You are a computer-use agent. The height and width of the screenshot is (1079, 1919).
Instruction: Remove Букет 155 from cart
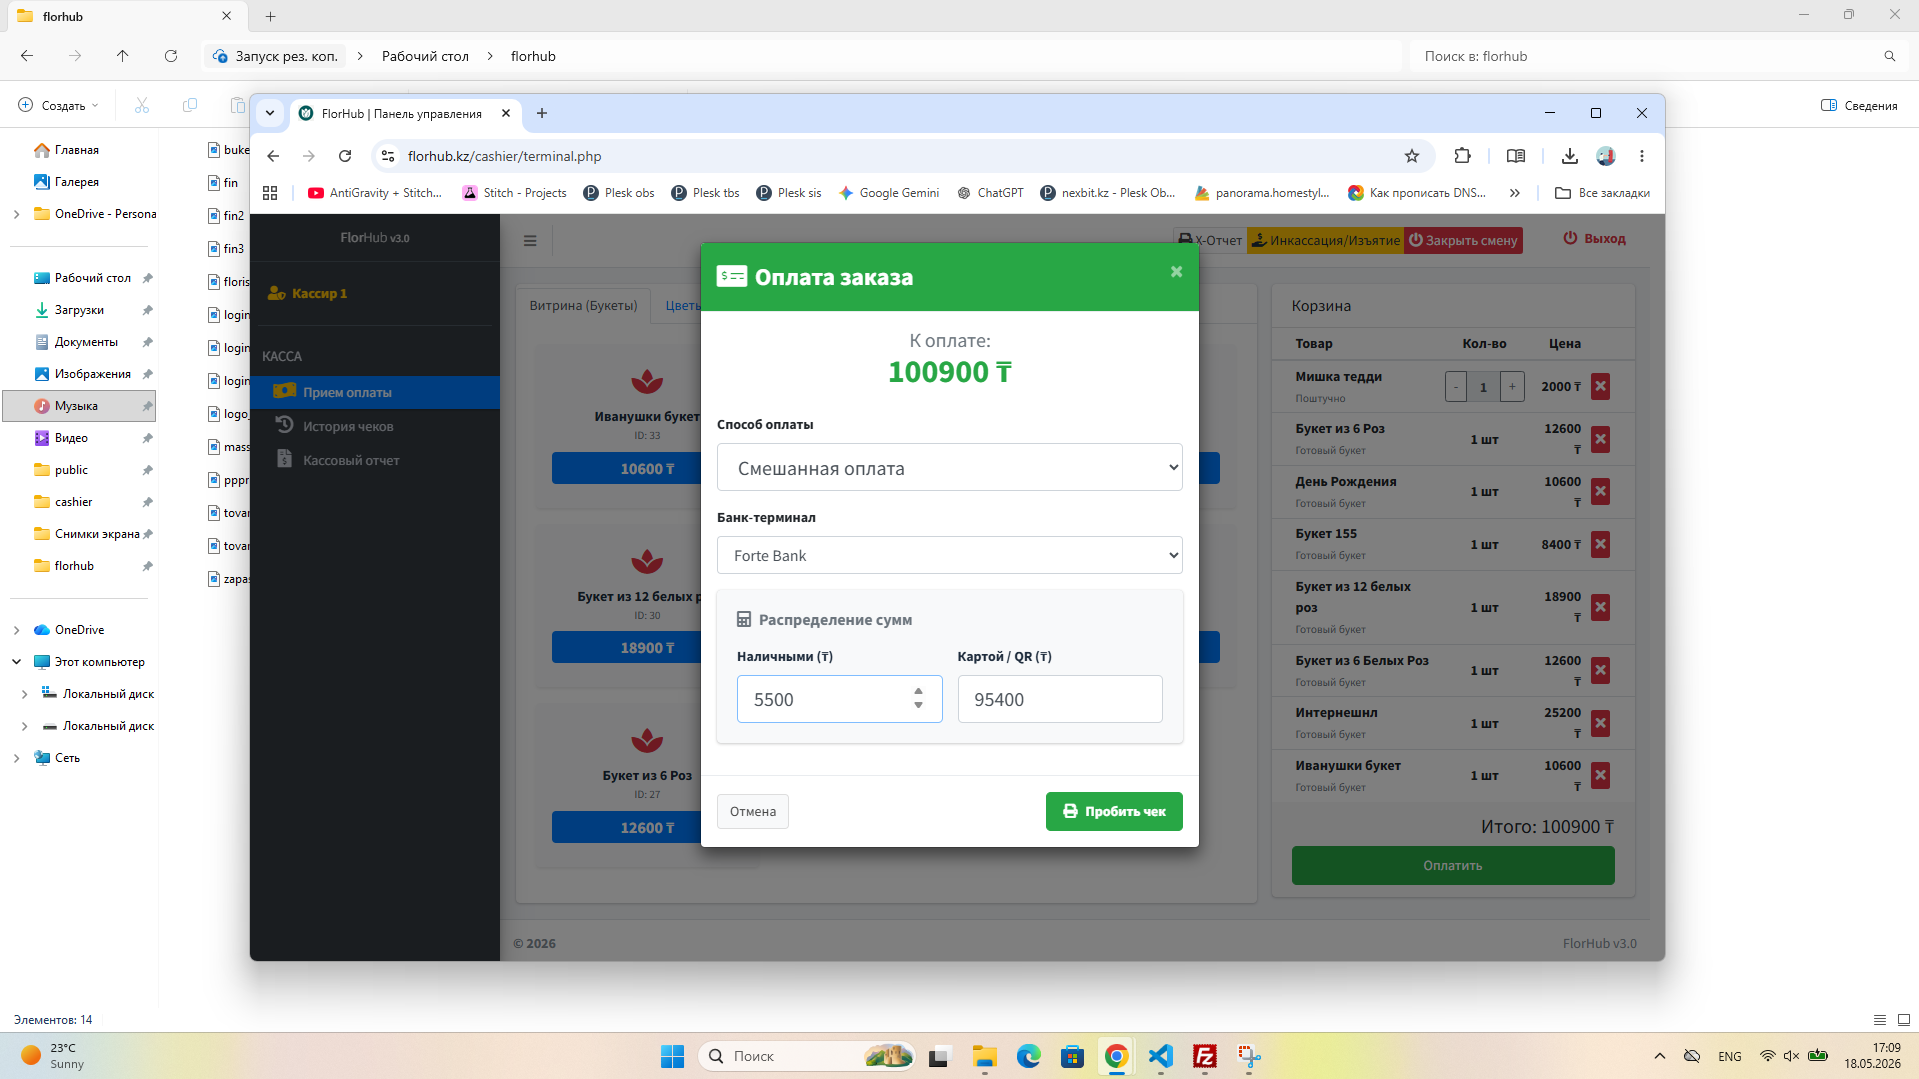(x=1600, y=544)
